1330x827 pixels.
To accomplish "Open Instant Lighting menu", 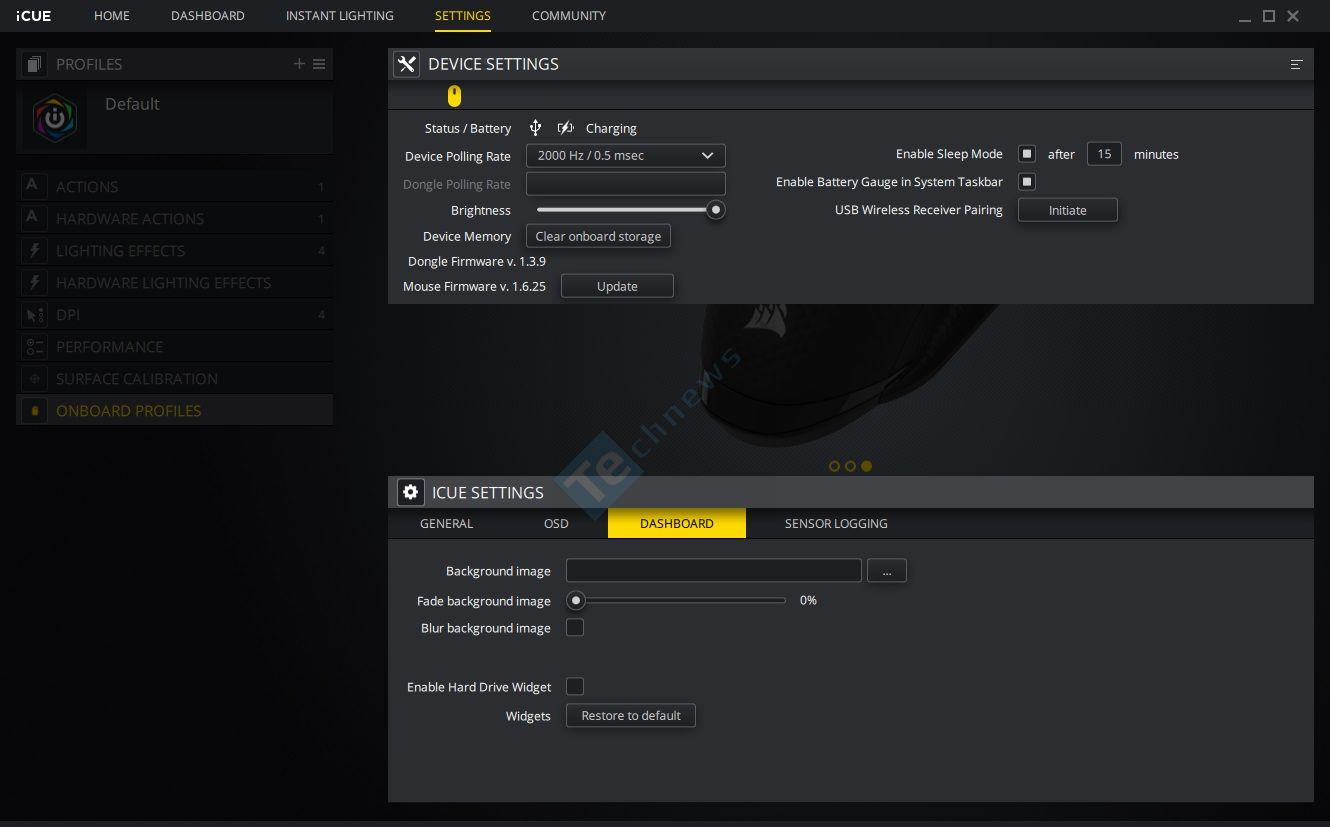I will click(x=340, y=16).
